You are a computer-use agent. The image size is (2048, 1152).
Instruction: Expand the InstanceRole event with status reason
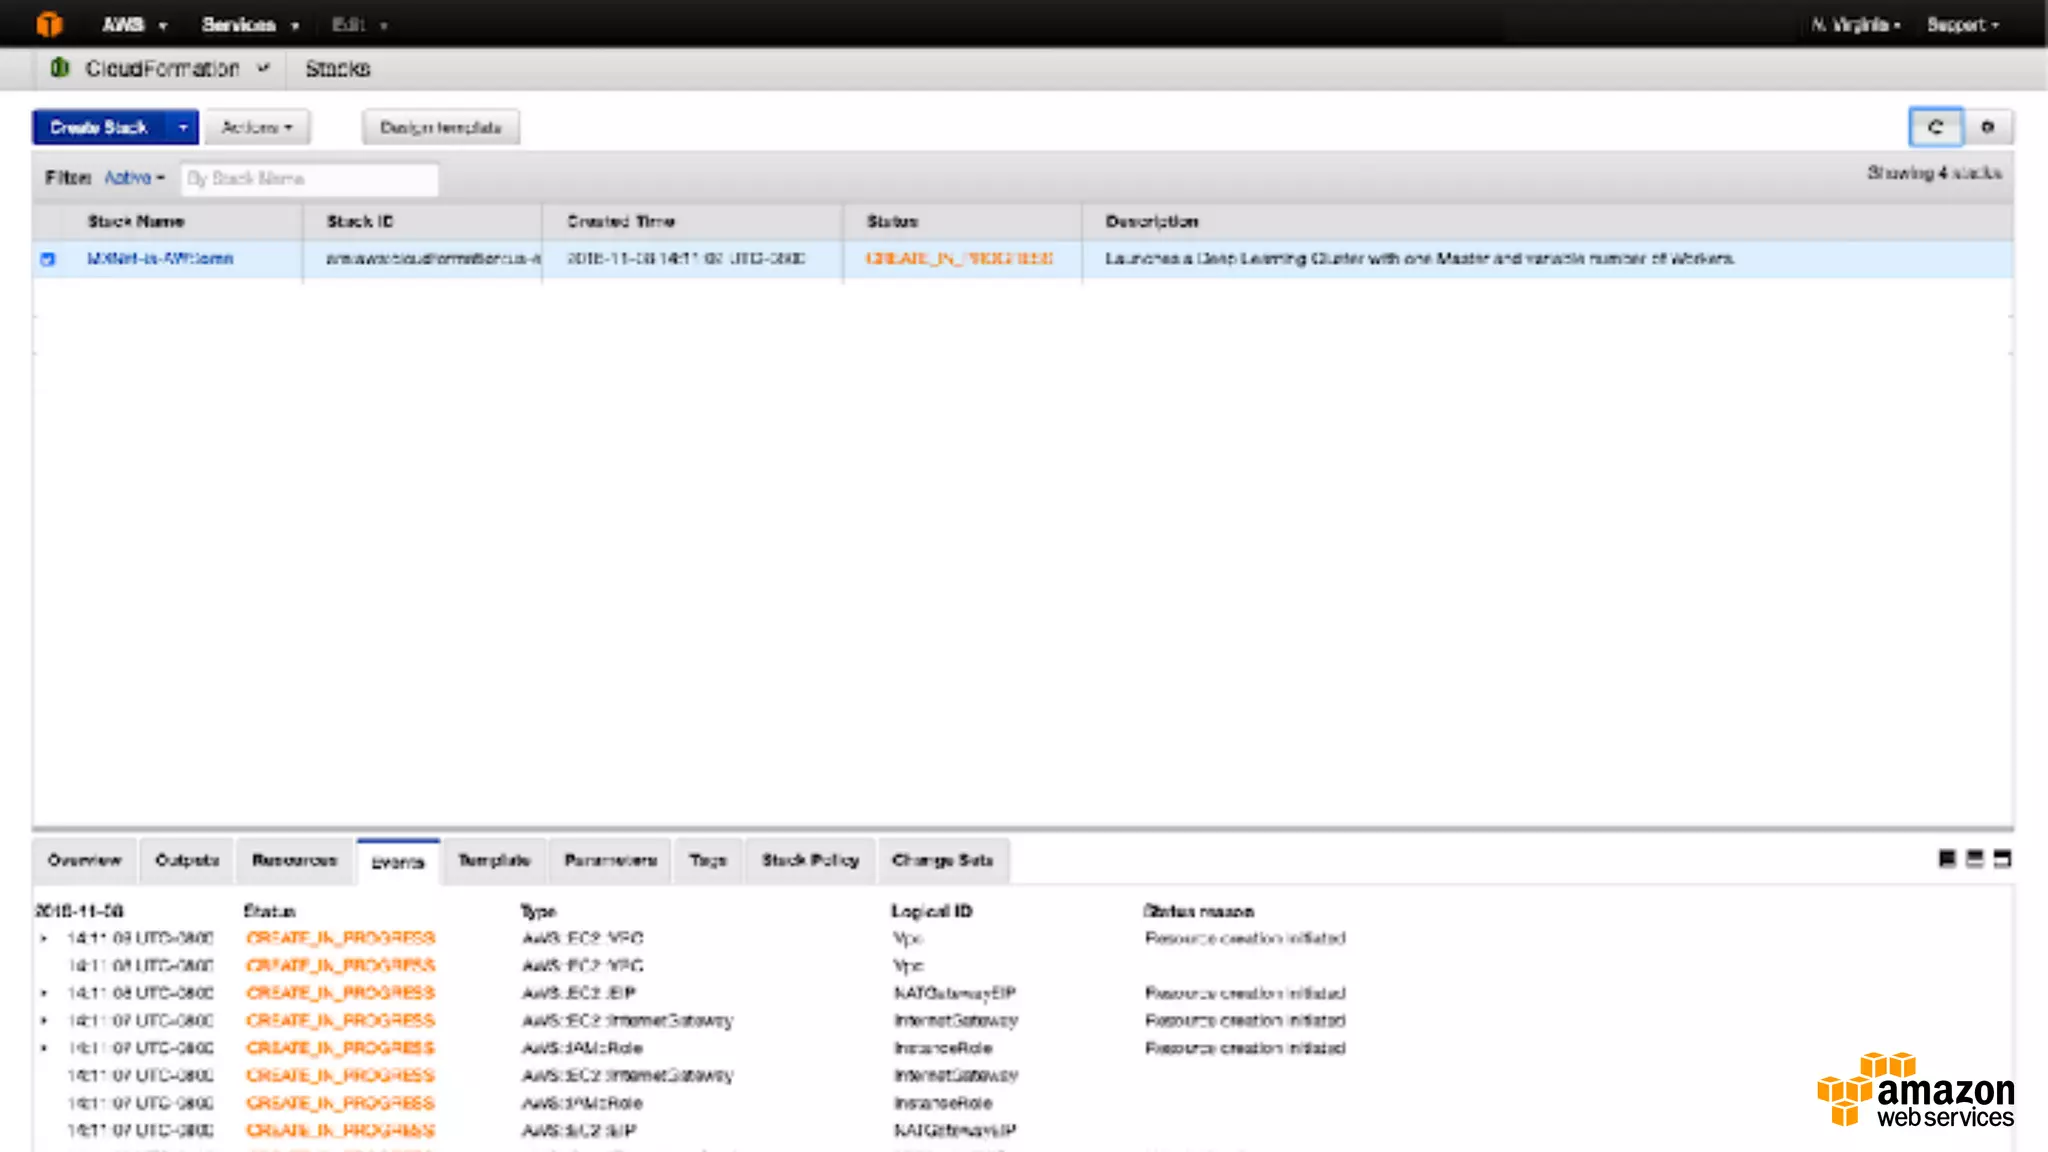click(44, 1048)
